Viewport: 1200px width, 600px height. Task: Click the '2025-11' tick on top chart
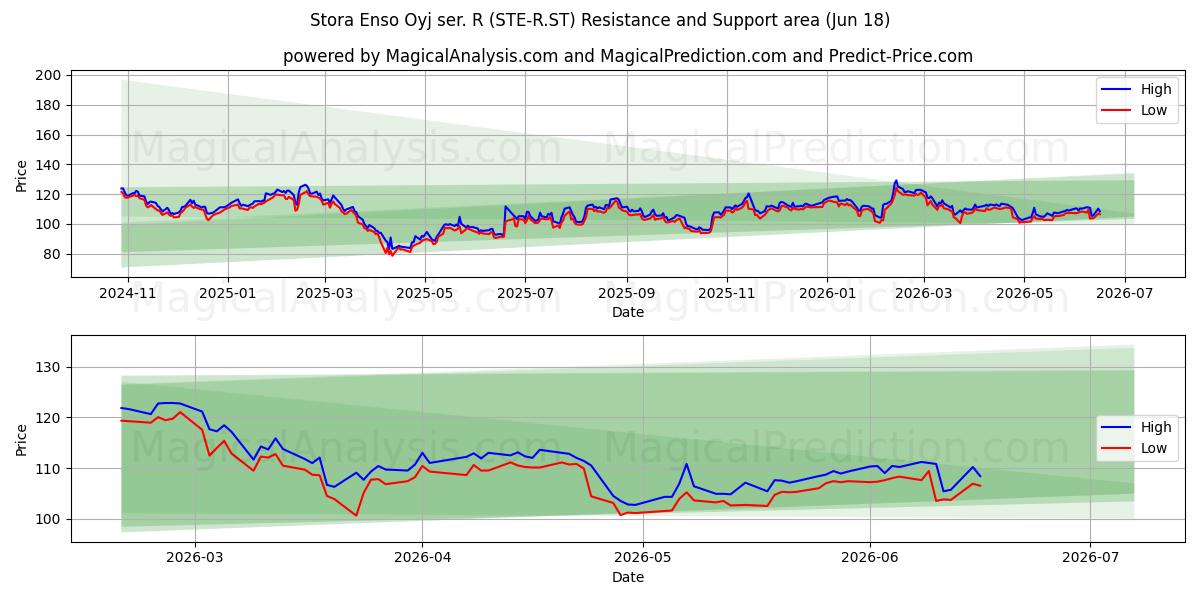[727, 295]
